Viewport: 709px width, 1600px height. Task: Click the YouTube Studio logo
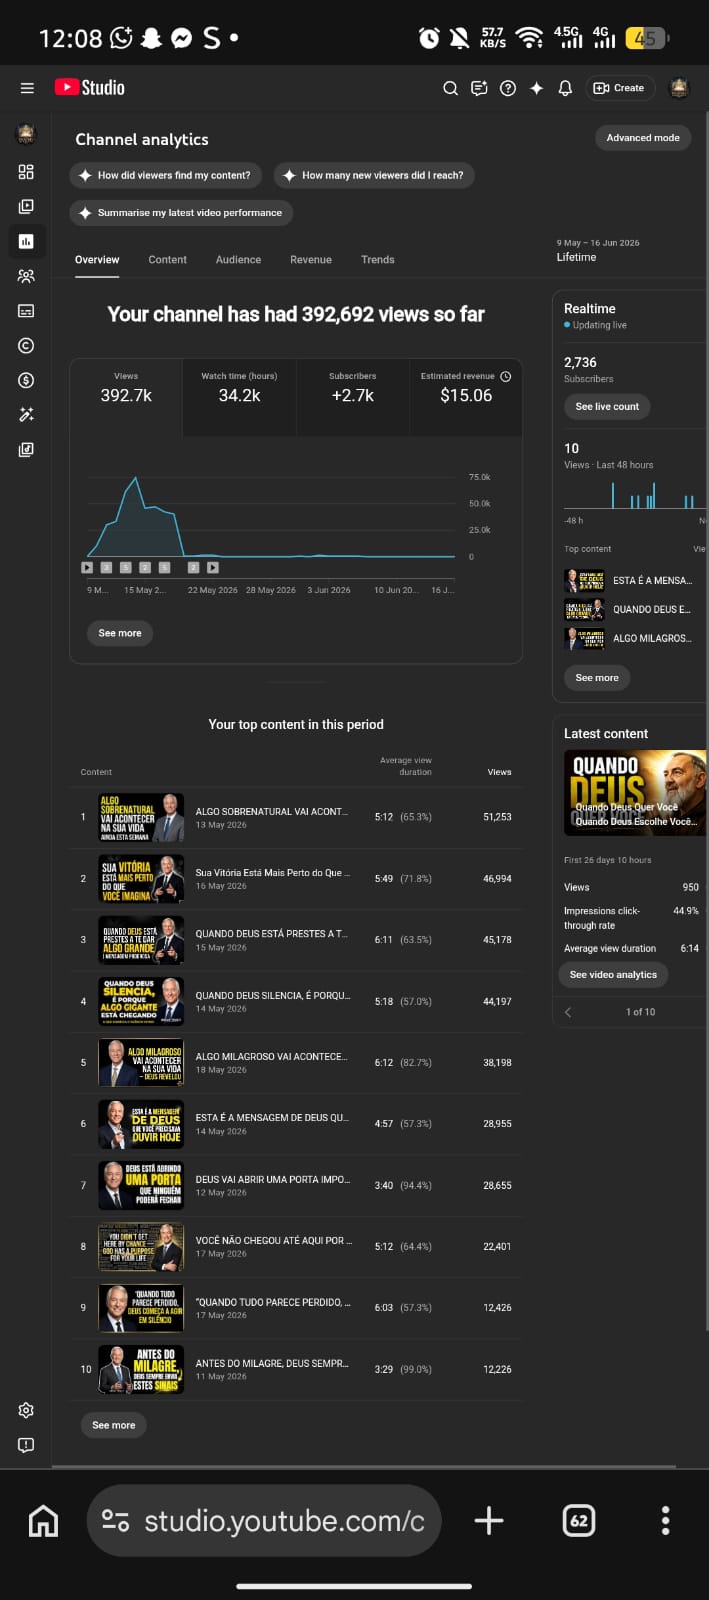[90, 88]
